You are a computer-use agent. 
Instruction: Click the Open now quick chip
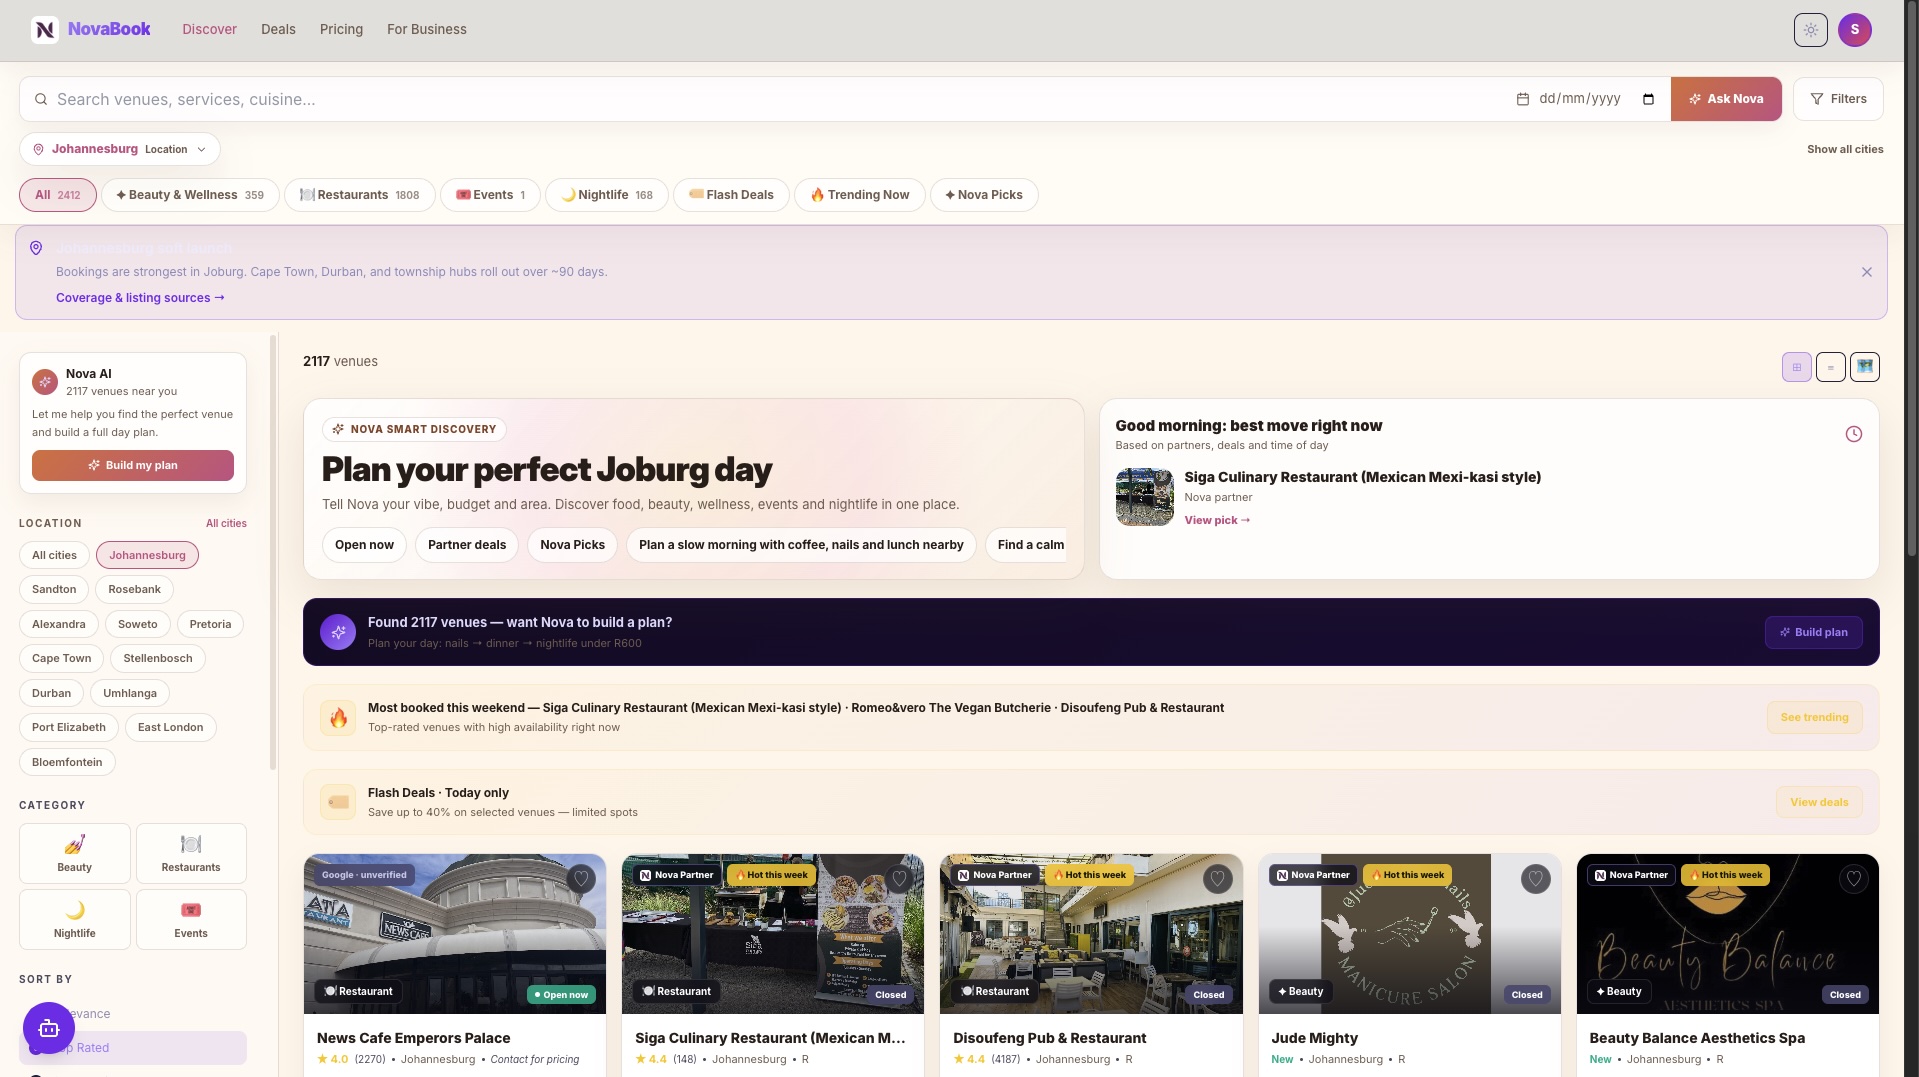tap(364, 545)
